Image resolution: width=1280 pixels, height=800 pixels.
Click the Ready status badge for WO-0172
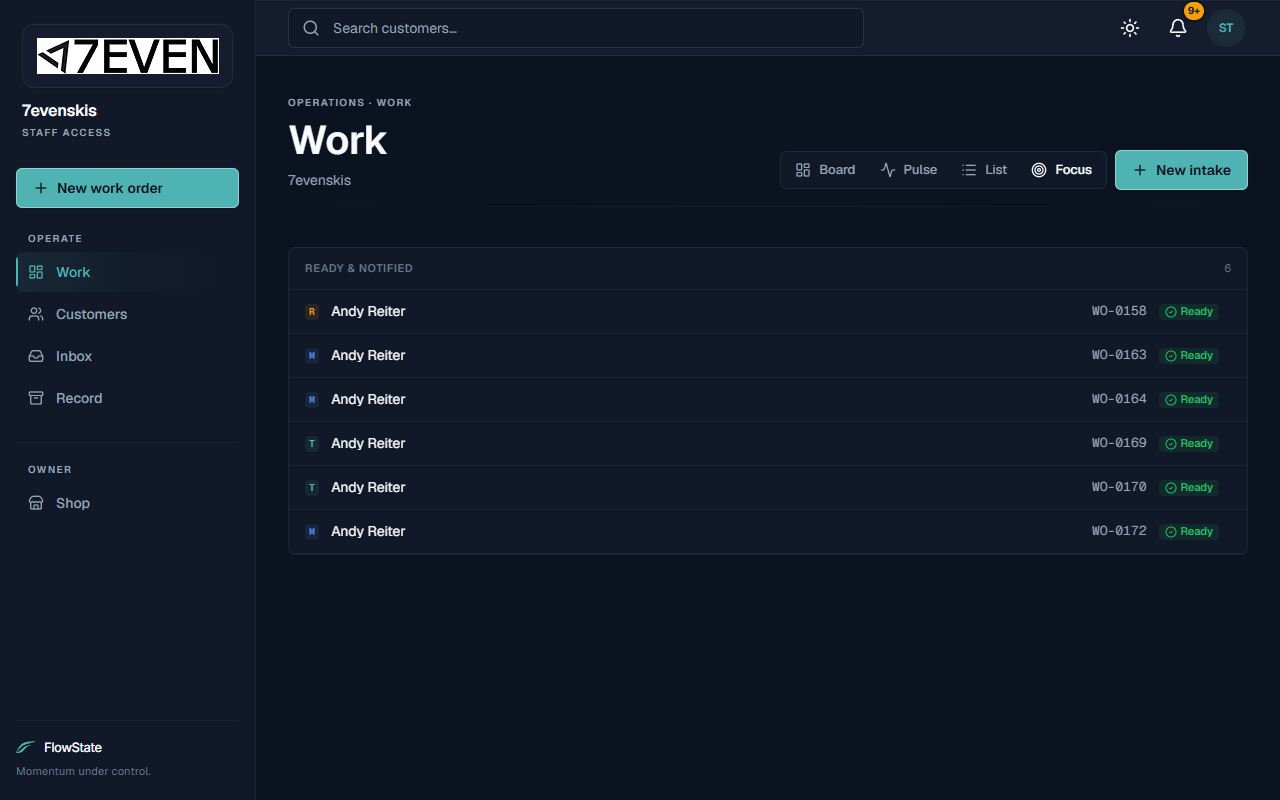point(1189,532)
